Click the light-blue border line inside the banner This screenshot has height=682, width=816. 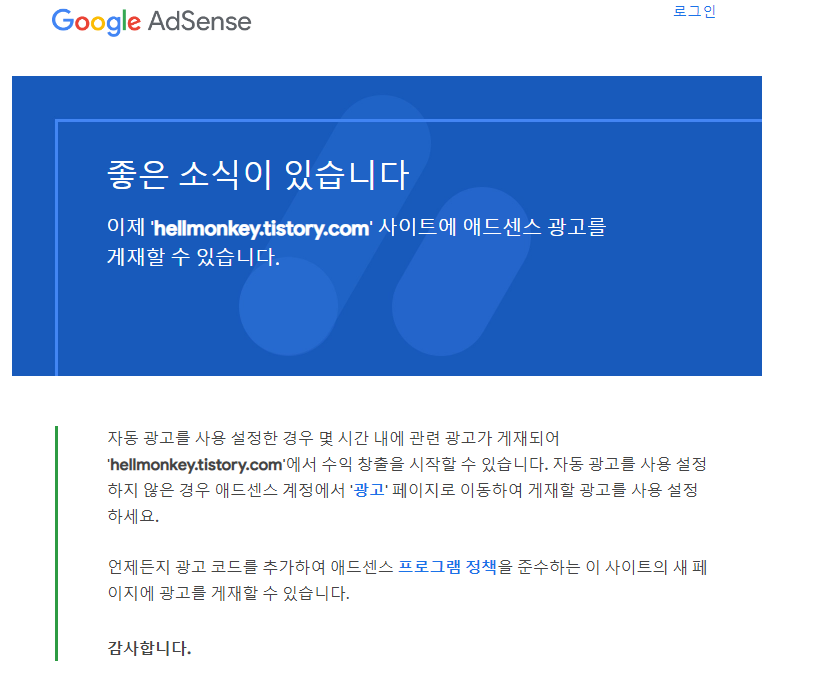coord(409,121)
